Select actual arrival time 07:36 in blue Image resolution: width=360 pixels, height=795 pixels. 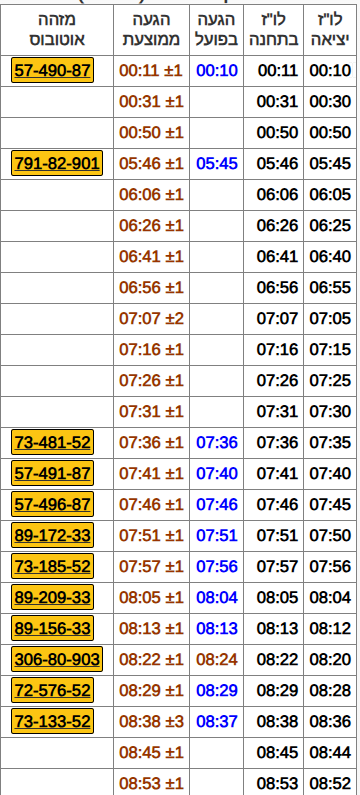point(217,443)
